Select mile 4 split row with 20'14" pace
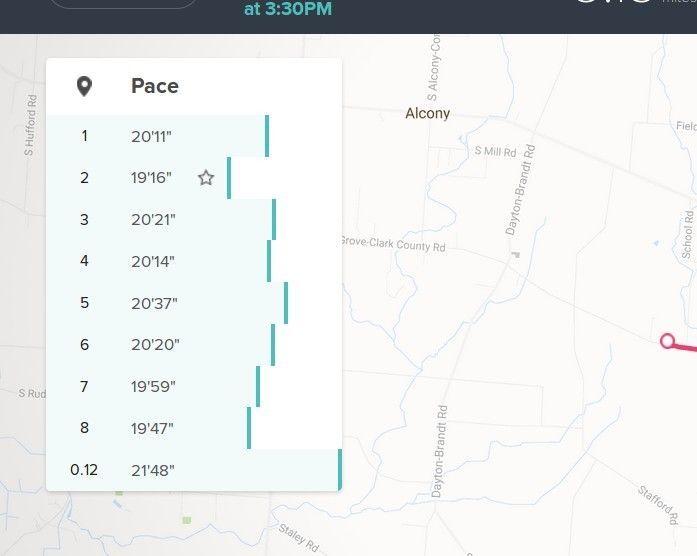 (x=194, y=261)
